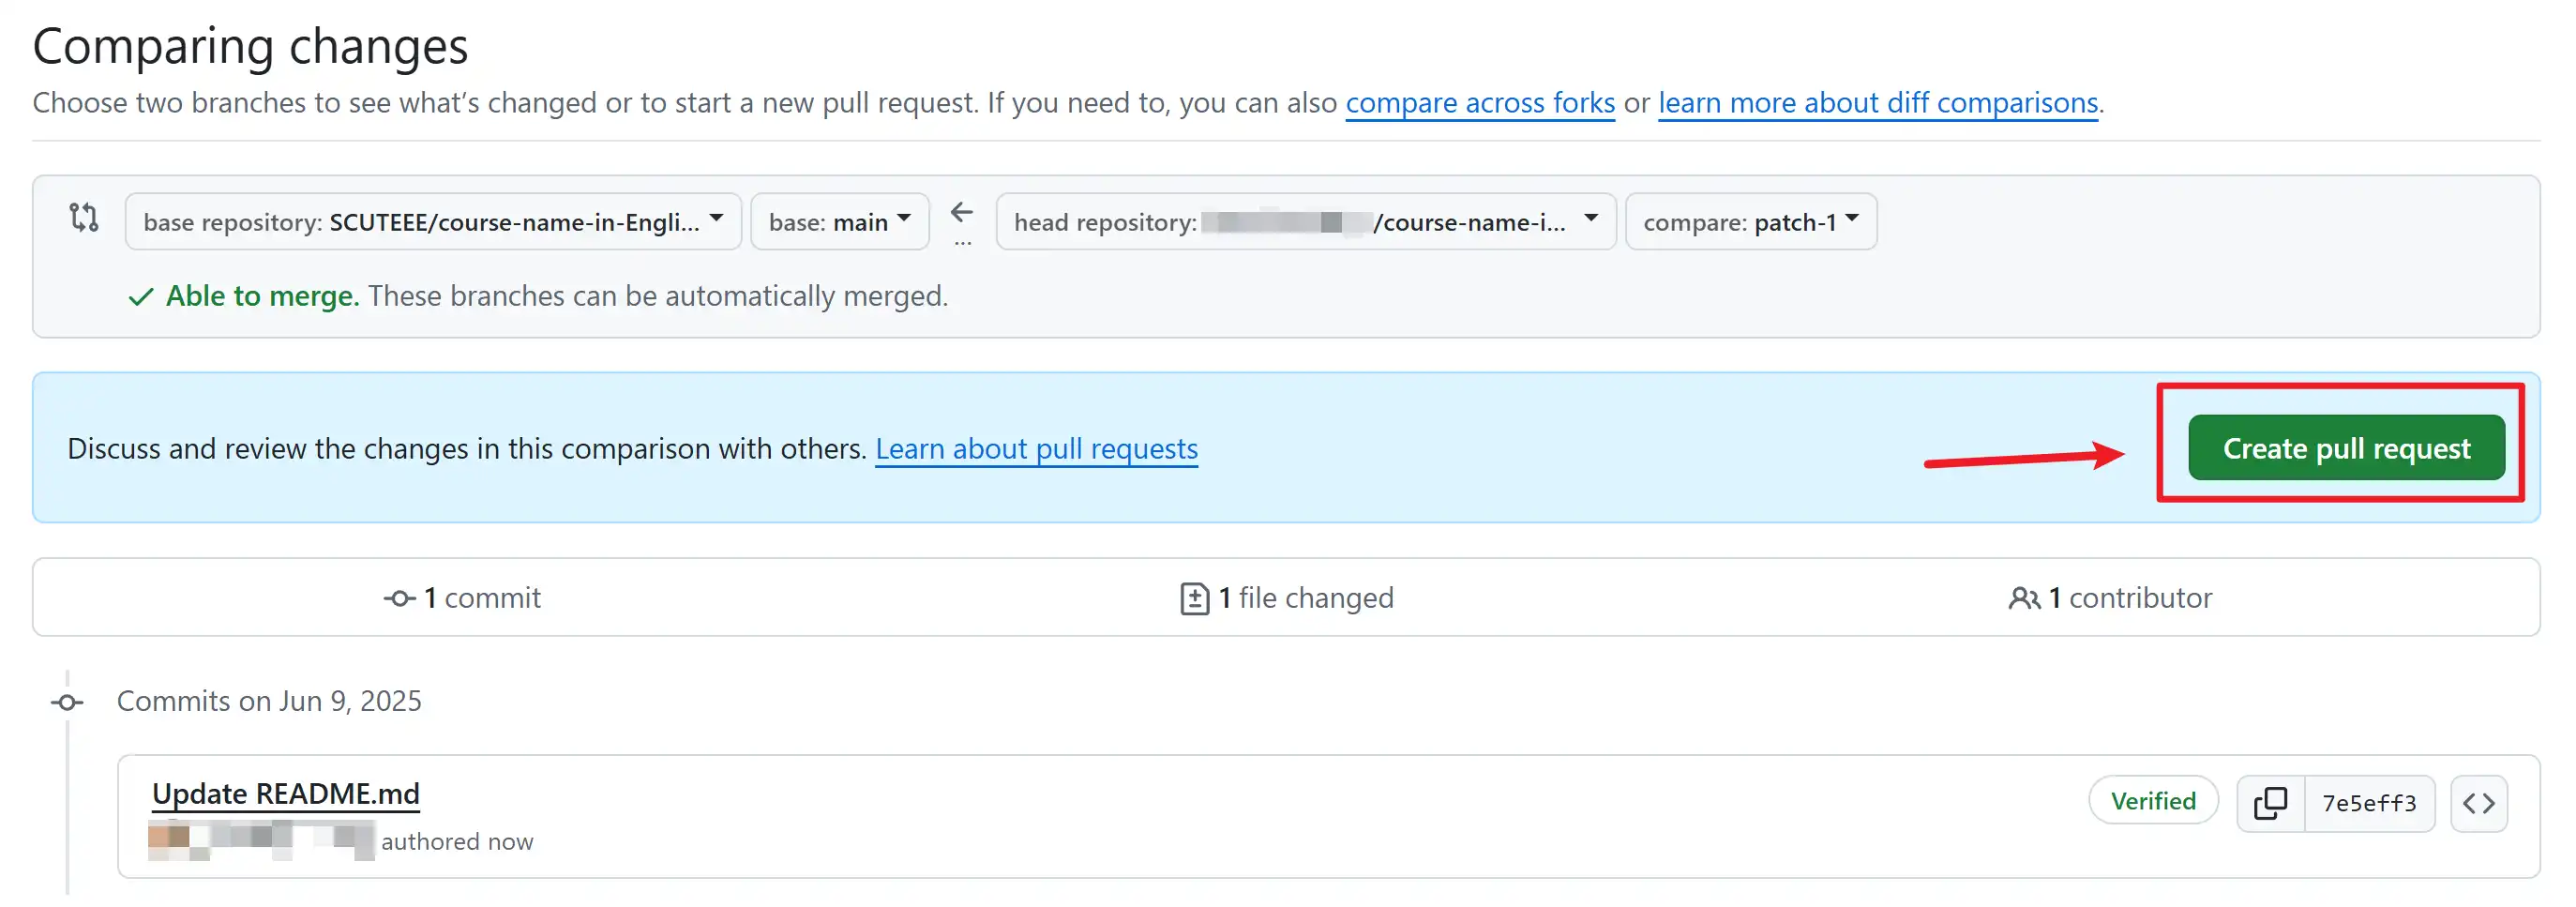
Task: Click the file diff icon next to "1 file changed"
Action: (x=1194, y=597)
